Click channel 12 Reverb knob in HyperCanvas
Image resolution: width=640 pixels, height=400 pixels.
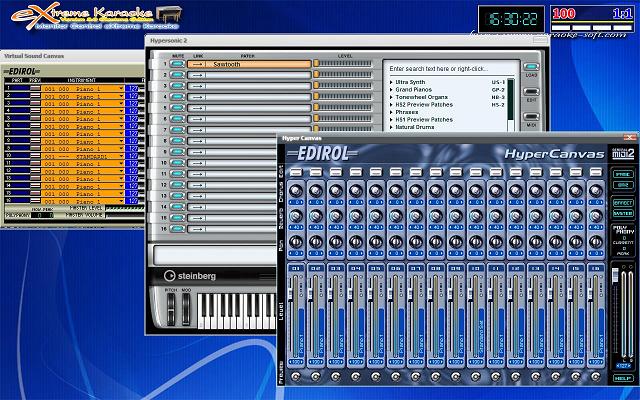click(516, 216)
